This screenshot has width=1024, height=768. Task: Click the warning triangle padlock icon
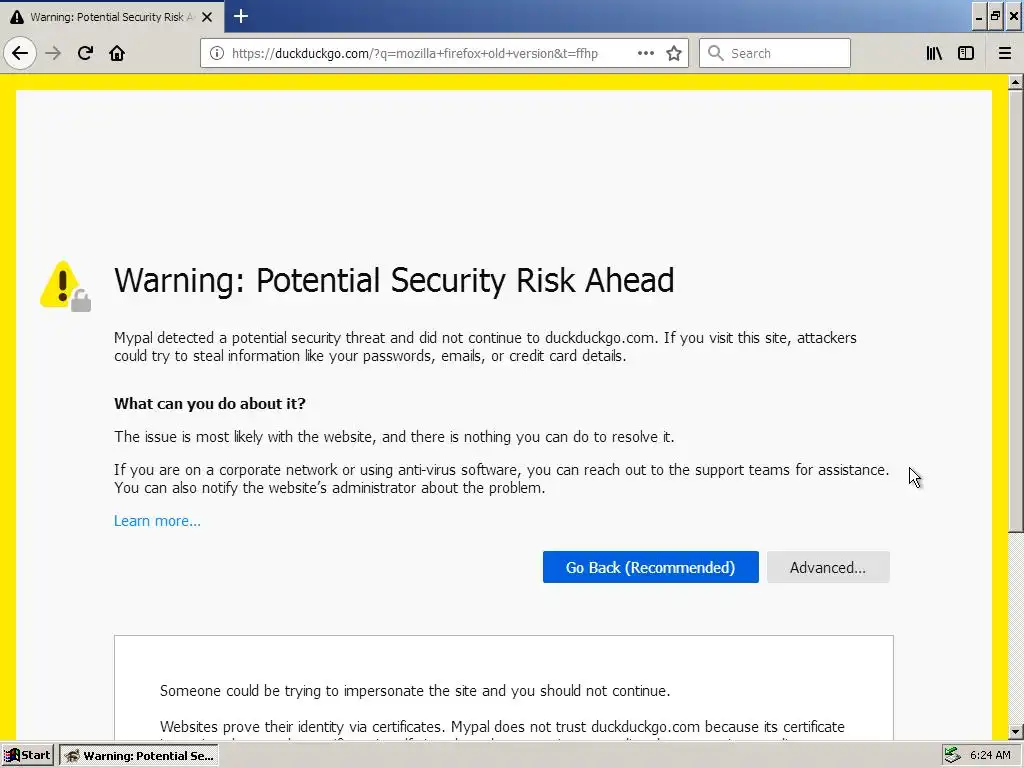(x=65, y=286)
